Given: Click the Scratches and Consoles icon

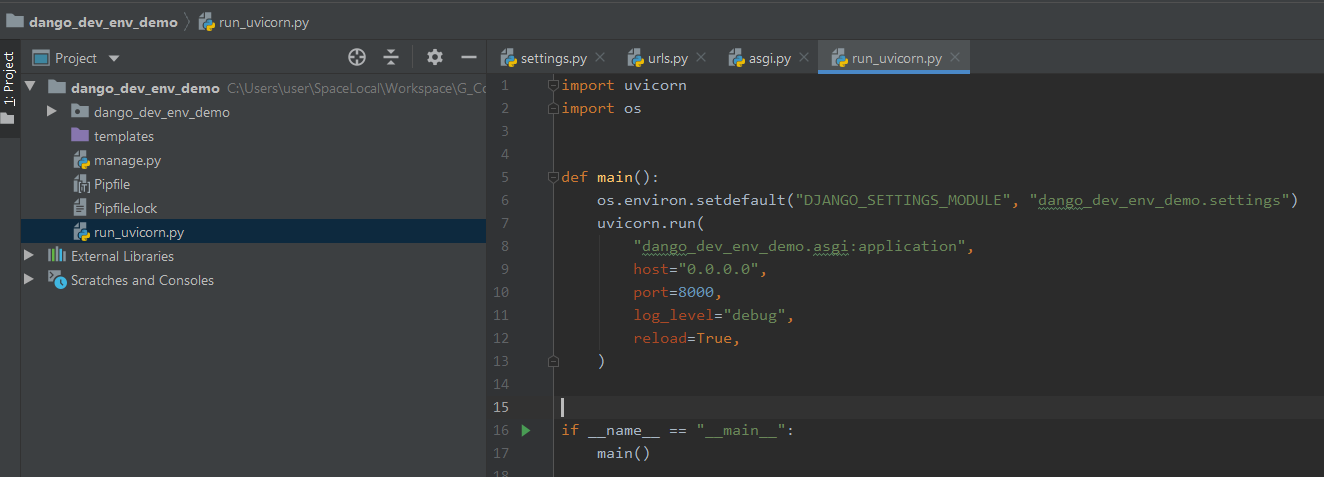Looking at the screenshot, I should tap(57, 280).
